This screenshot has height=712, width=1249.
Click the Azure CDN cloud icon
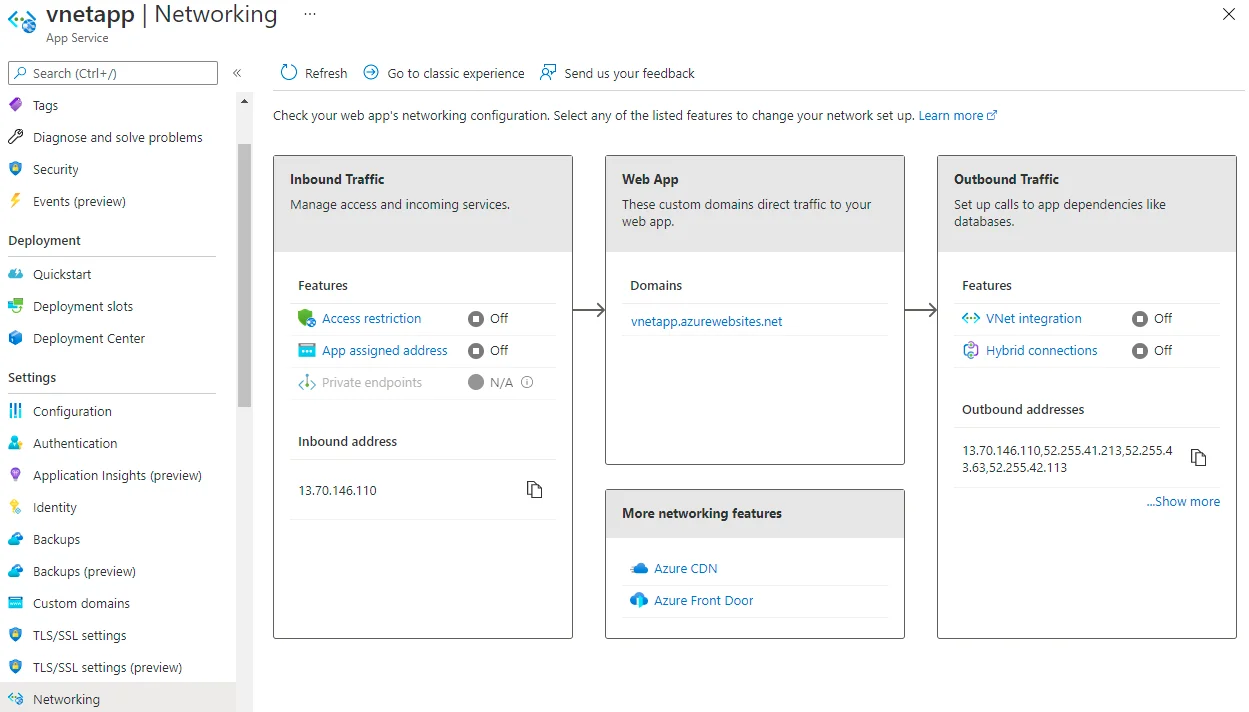tap(639, 568)
